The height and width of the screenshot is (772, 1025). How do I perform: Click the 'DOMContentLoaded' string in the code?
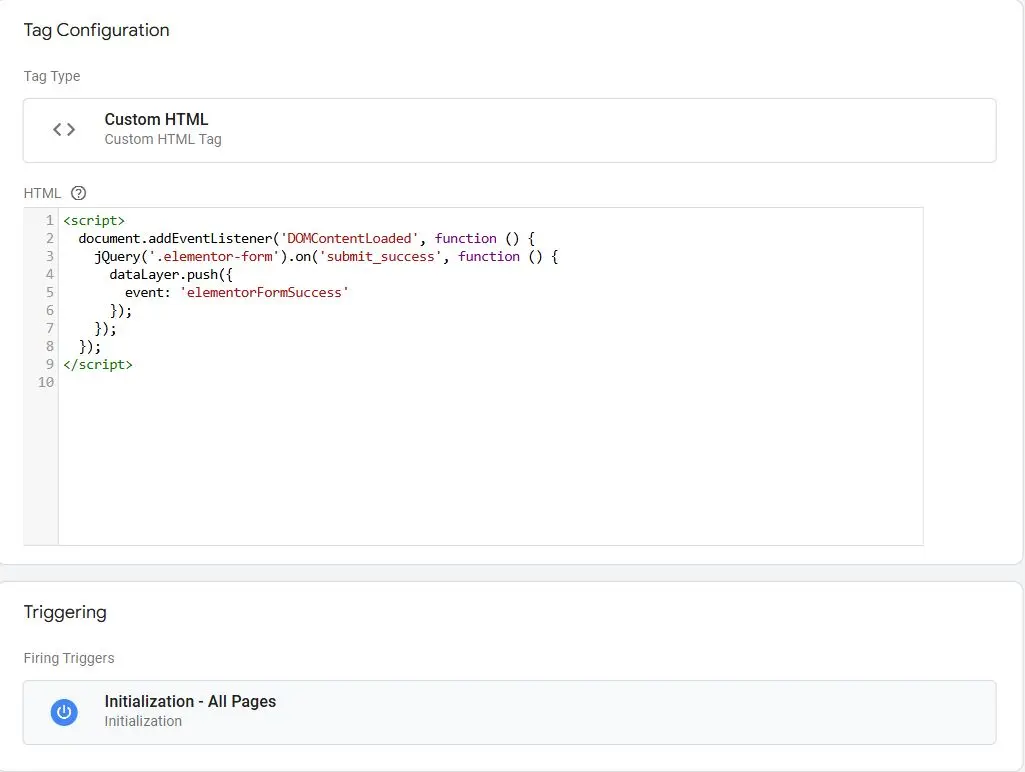(x=349, y=238)
